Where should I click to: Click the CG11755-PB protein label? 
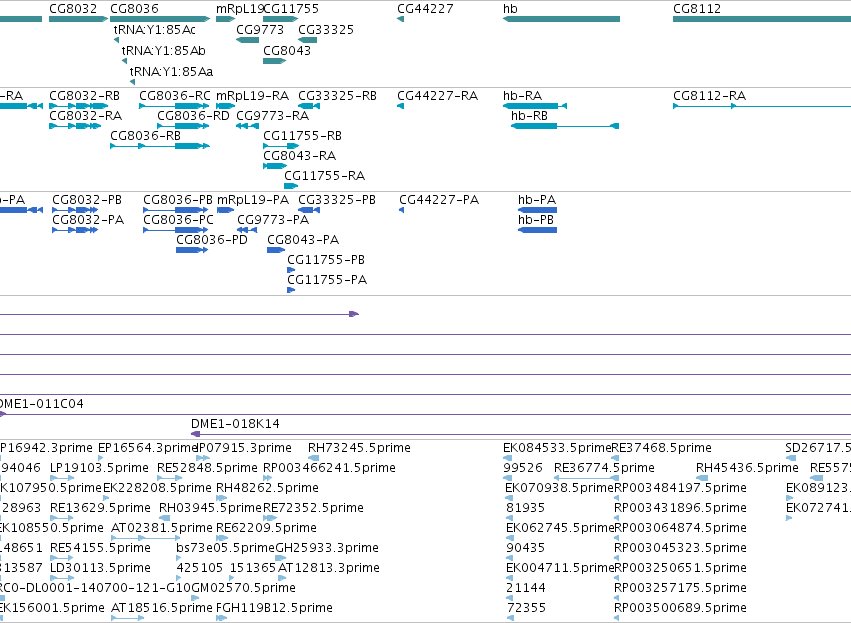coord(326,260)
